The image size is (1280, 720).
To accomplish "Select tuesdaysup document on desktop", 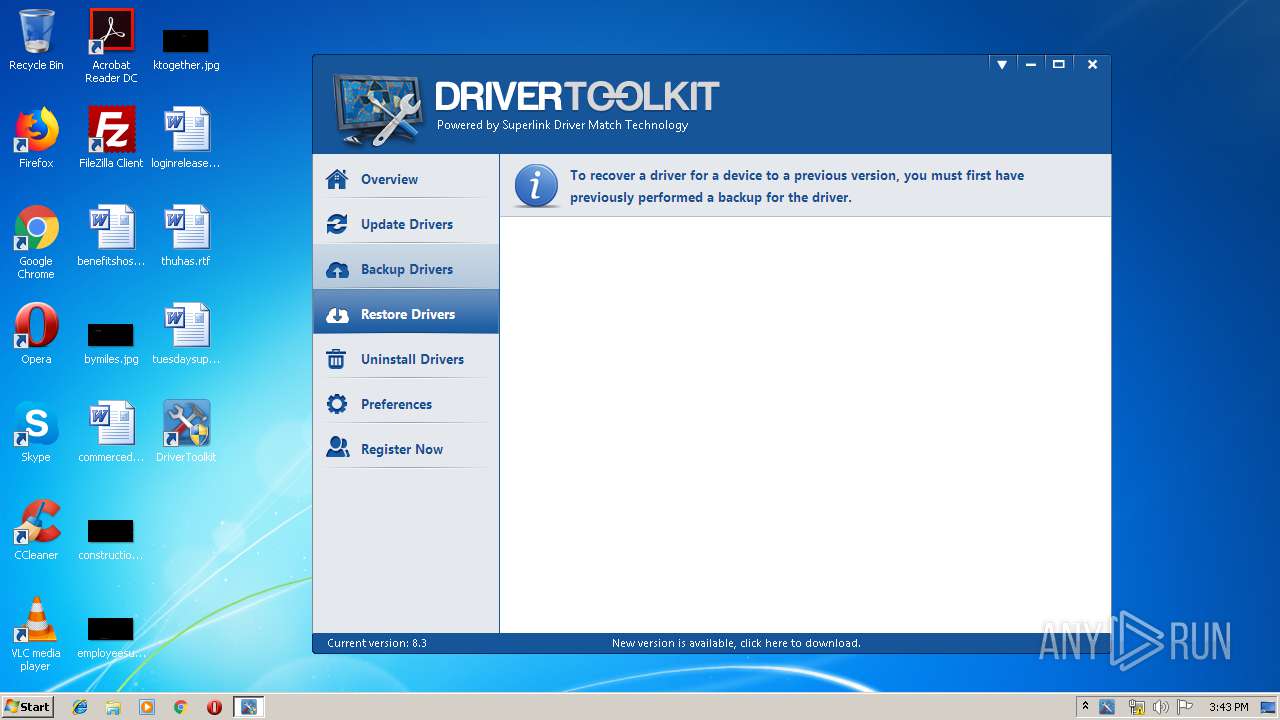I will (186, 334).
